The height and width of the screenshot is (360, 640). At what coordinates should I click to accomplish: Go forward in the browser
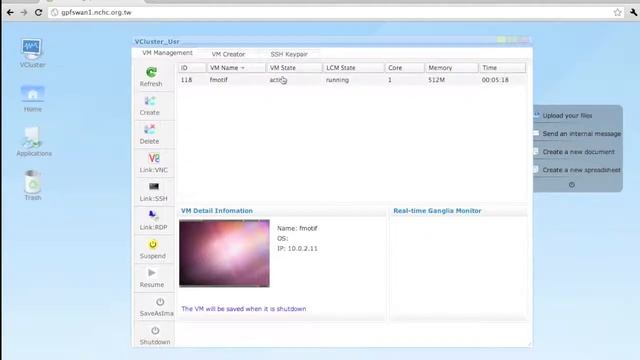pyautogui.click(x=24, y=12)
